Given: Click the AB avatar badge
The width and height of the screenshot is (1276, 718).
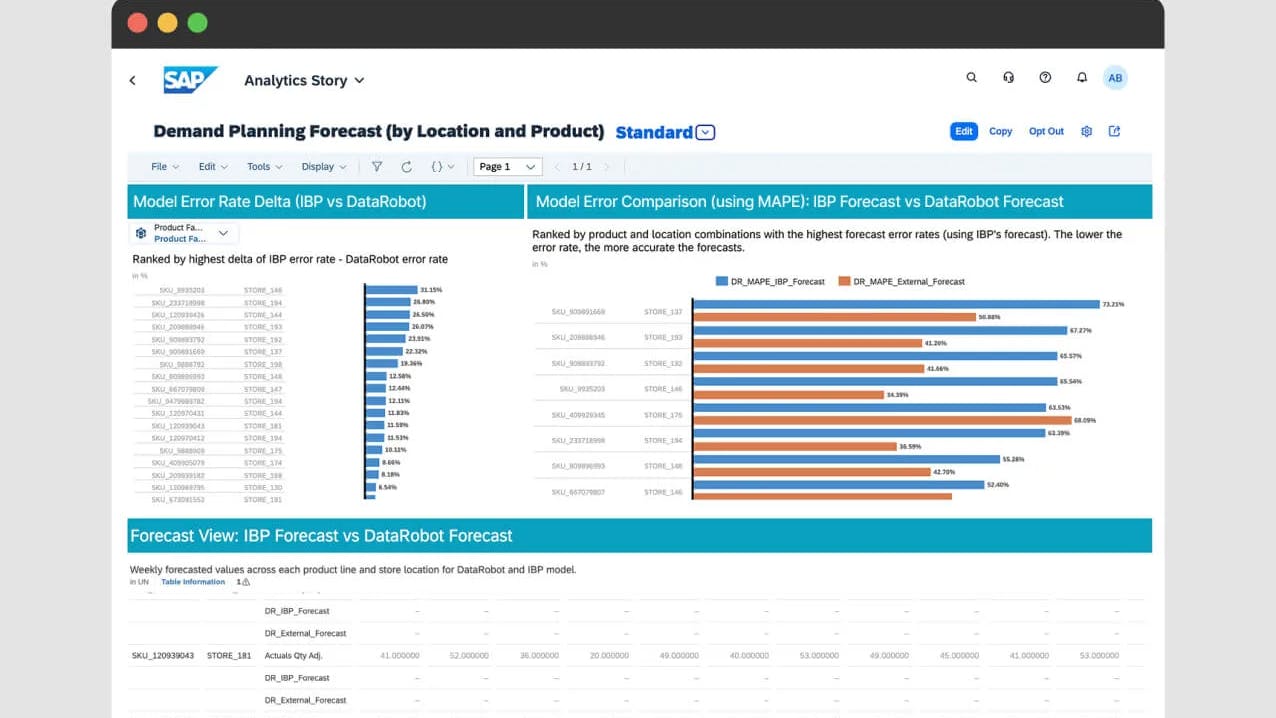Looking at the screenshot, I should [x=1115, y=77].
